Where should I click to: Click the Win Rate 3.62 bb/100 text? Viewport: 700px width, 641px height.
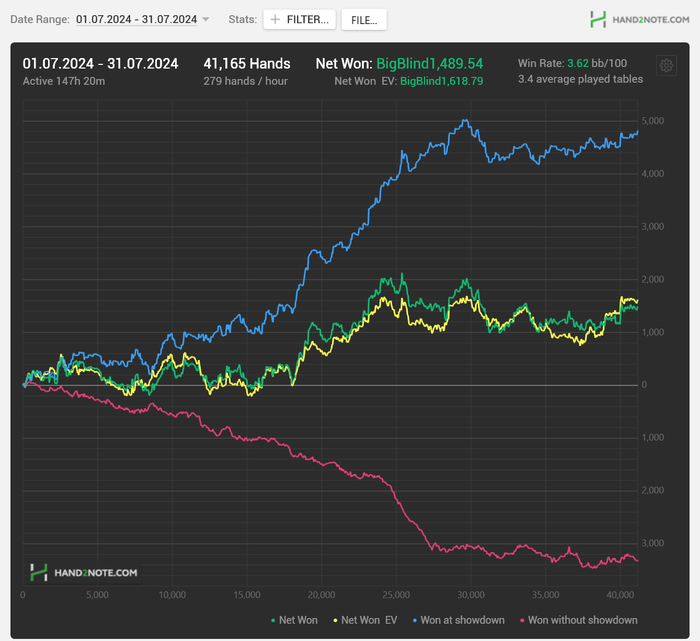(x=572, y=63)
